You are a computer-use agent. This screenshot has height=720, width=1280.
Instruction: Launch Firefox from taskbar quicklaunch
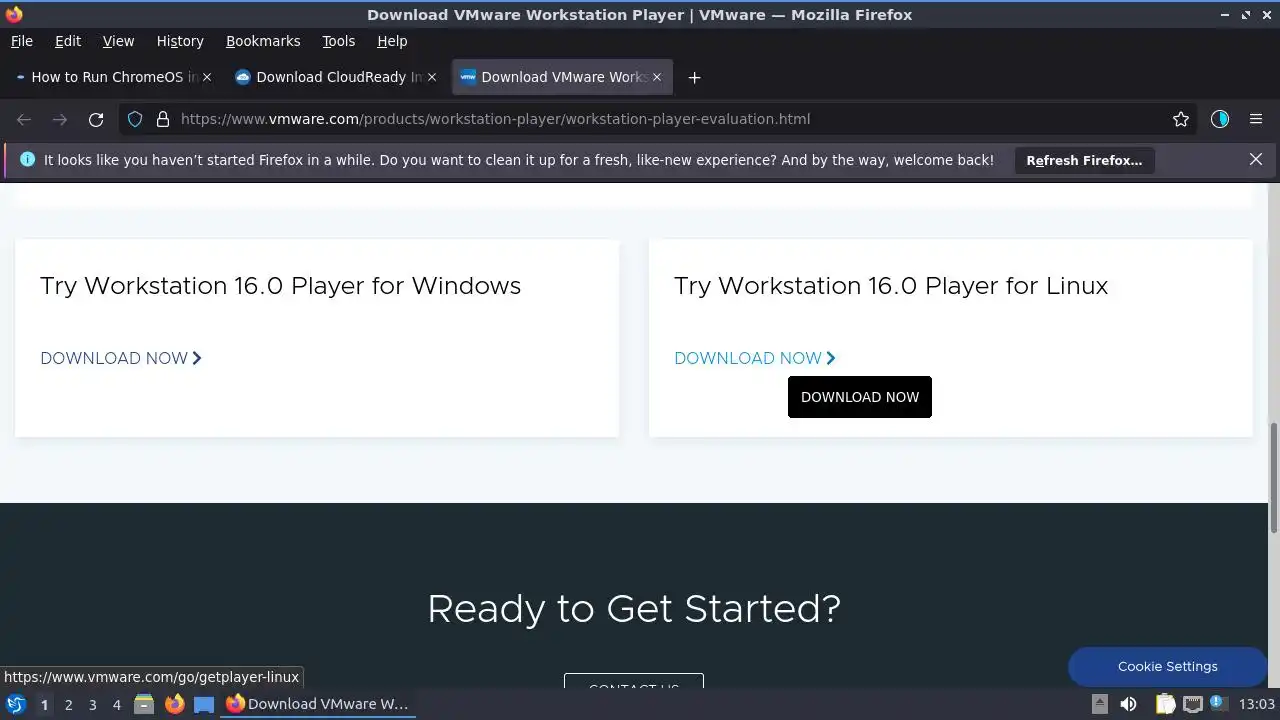tap(174, 704)
